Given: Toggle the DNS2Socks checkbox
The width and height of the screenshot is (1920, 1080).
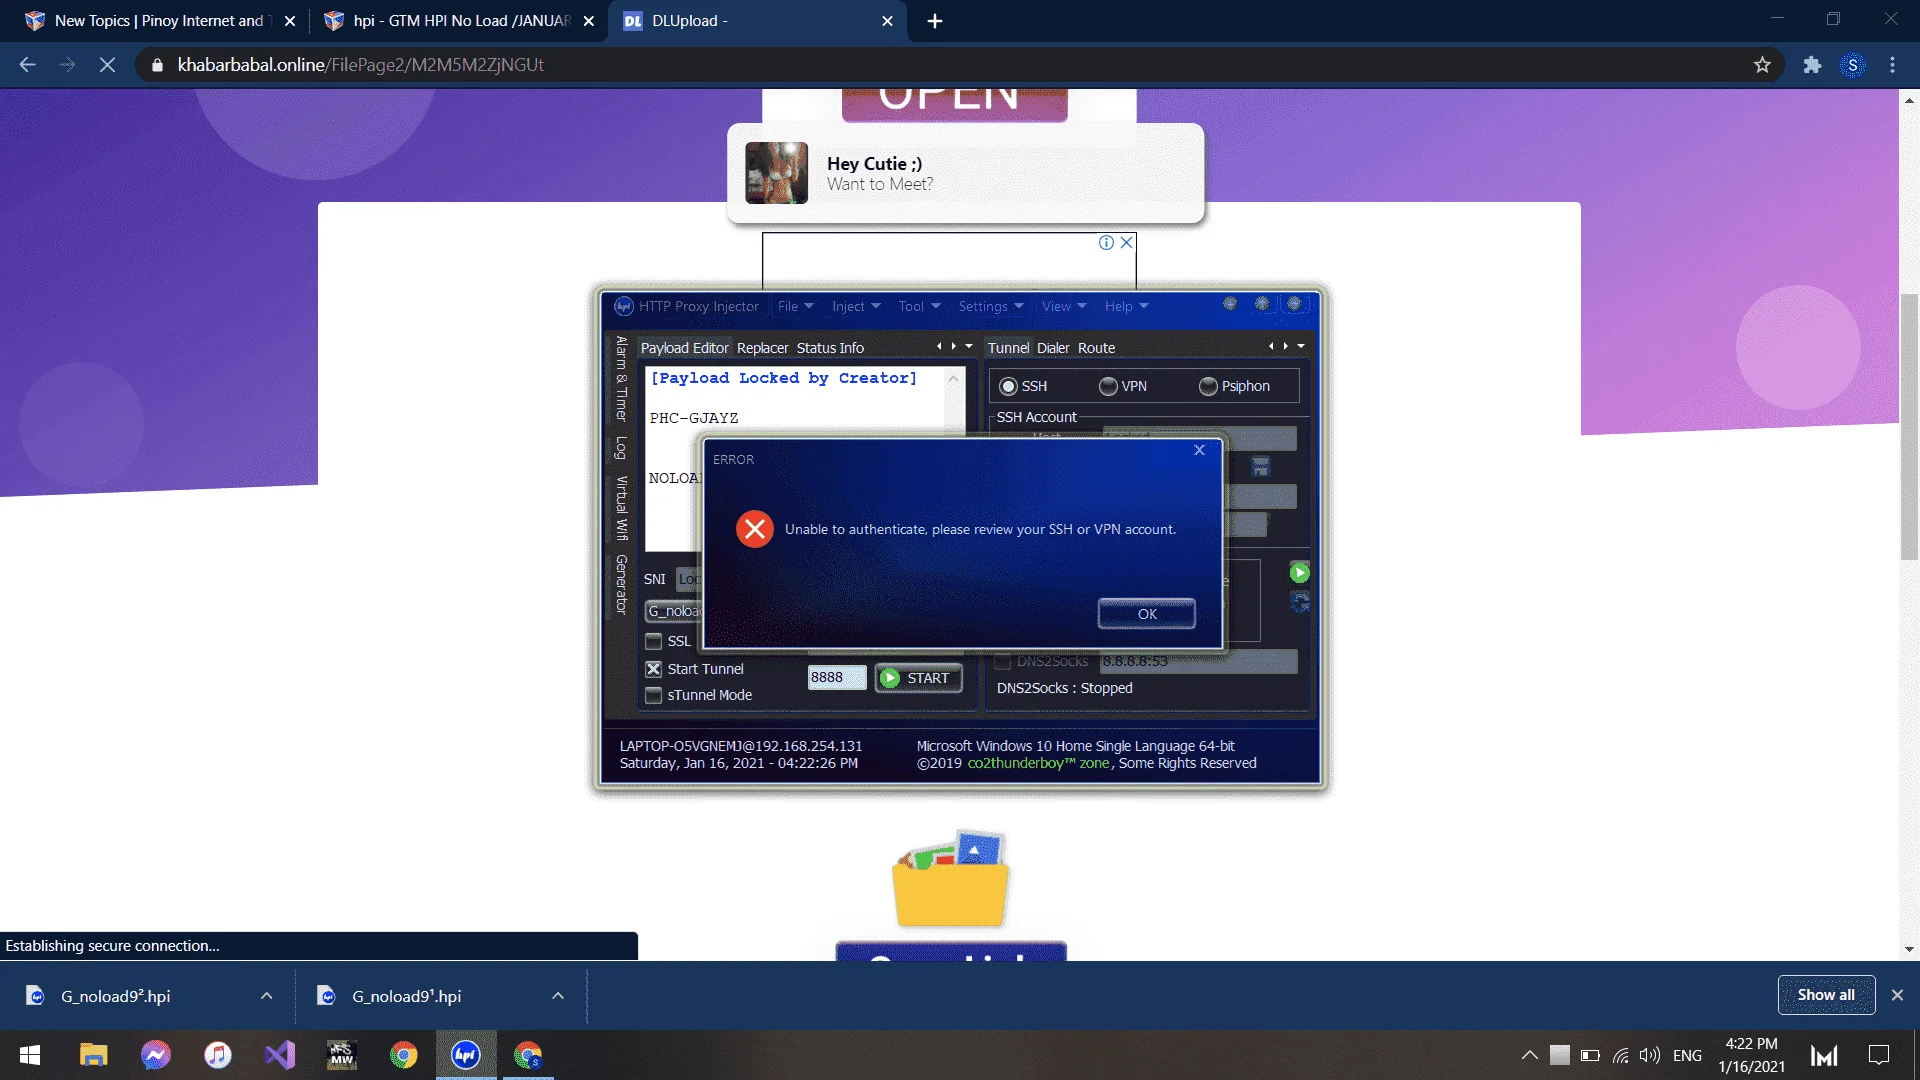Looking at the screenshot, I should pyautogui.click(x=1003, y=661).
